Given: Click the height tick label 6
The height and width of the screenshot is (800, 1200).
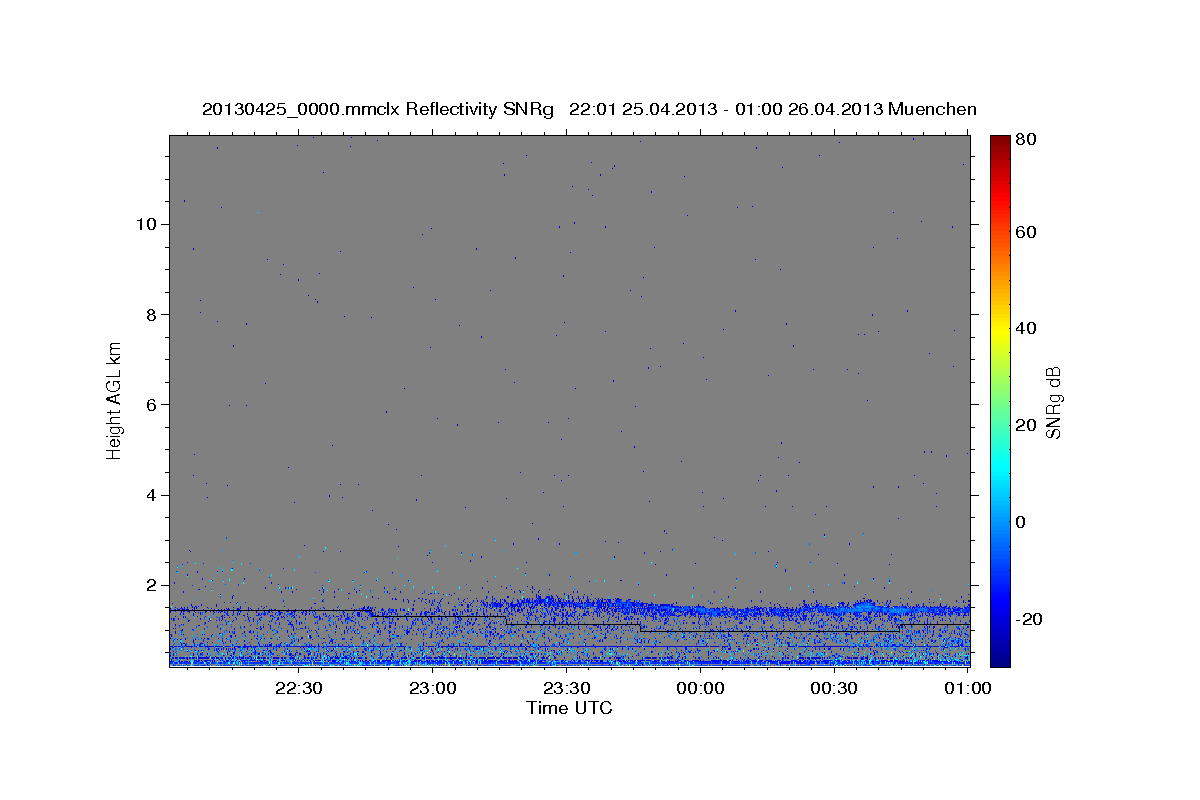Looking at the screenshot, I should pyautogui.click(x=151, y=404).
